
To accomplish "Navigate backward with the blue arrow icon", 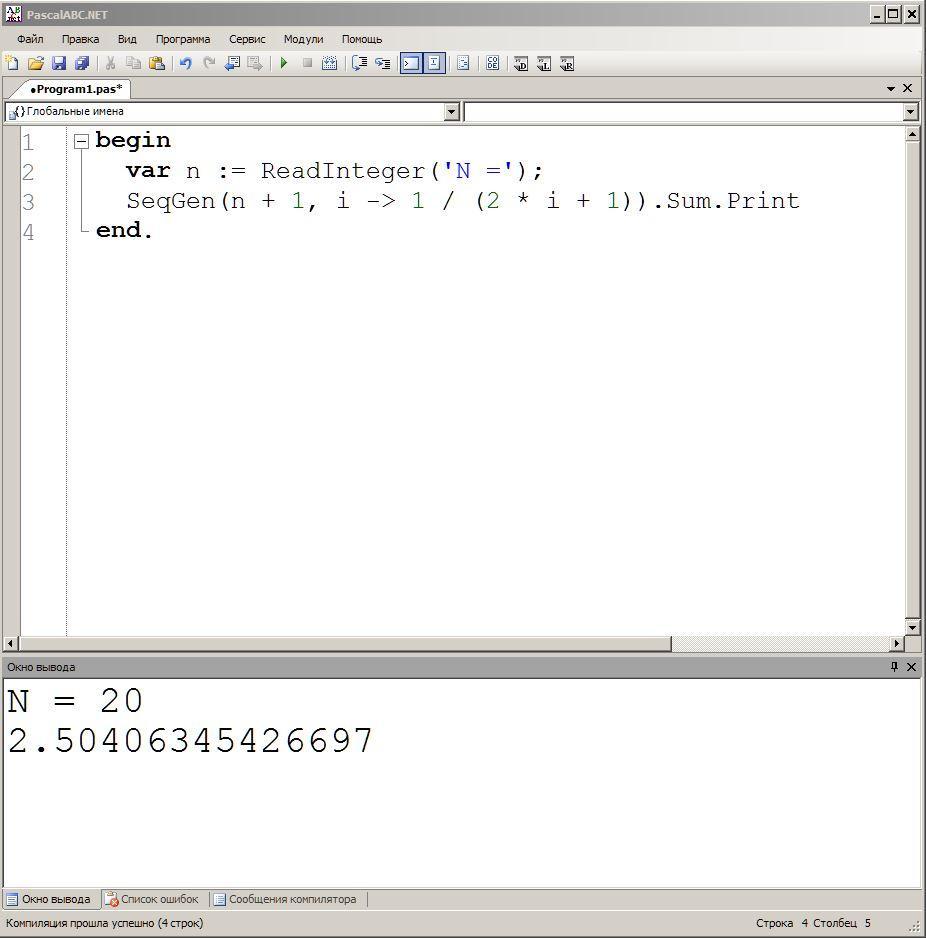I will 232,63.
